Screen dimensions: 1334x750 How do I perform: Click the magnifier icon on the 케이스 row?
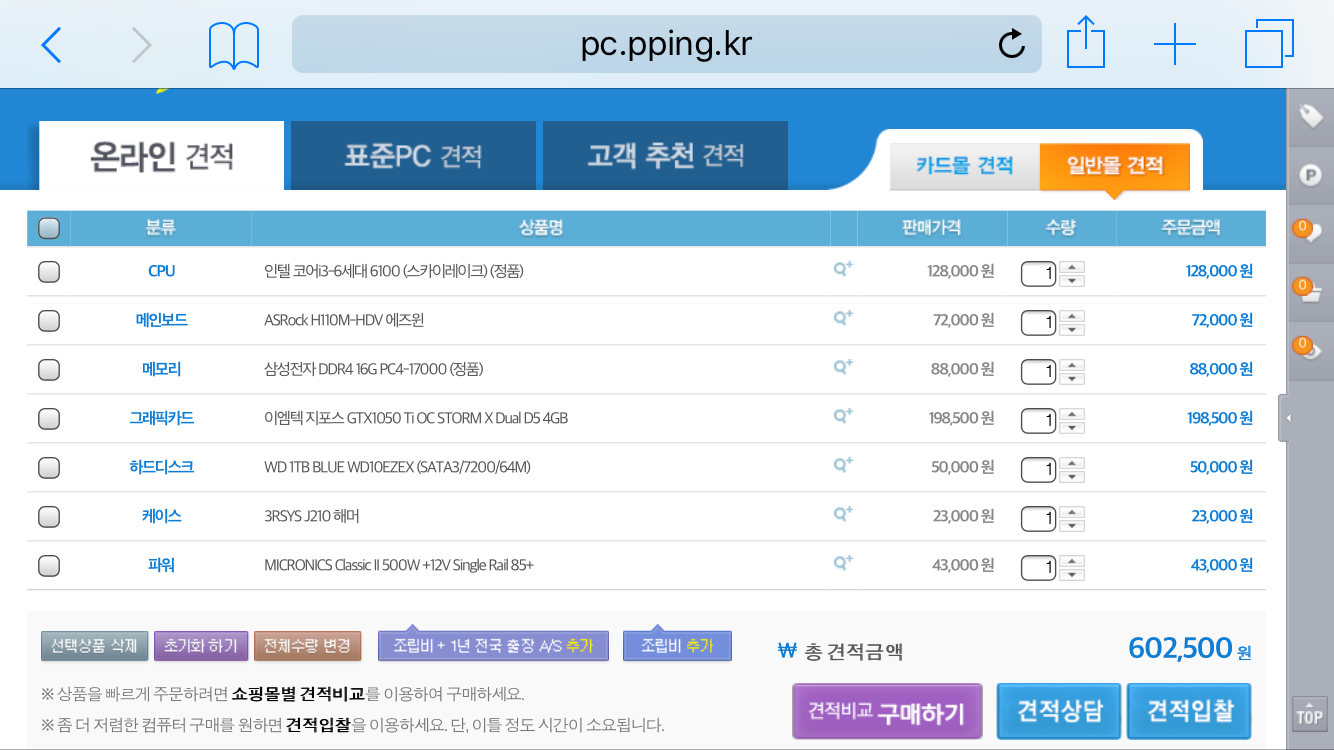point(843,514)
